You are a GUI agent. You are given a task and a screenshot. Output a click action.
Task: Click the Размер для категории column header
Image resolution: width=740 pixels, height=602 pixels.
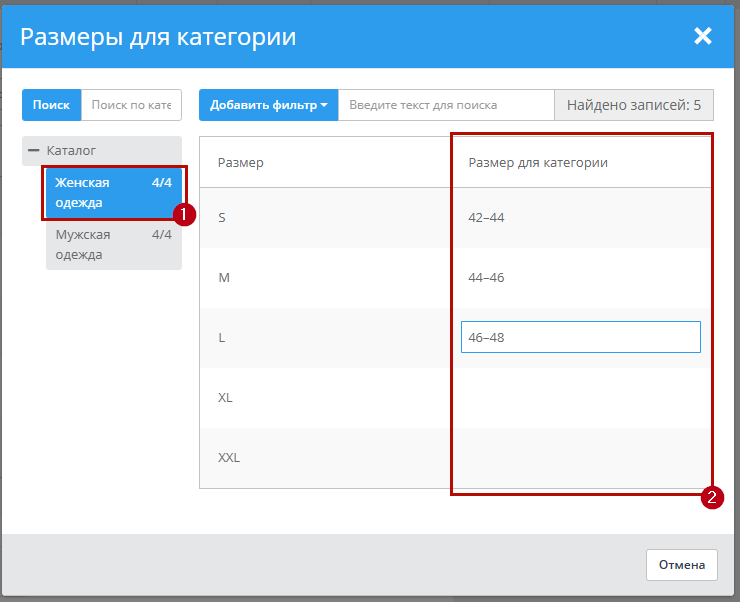click(x=538, y=162)
